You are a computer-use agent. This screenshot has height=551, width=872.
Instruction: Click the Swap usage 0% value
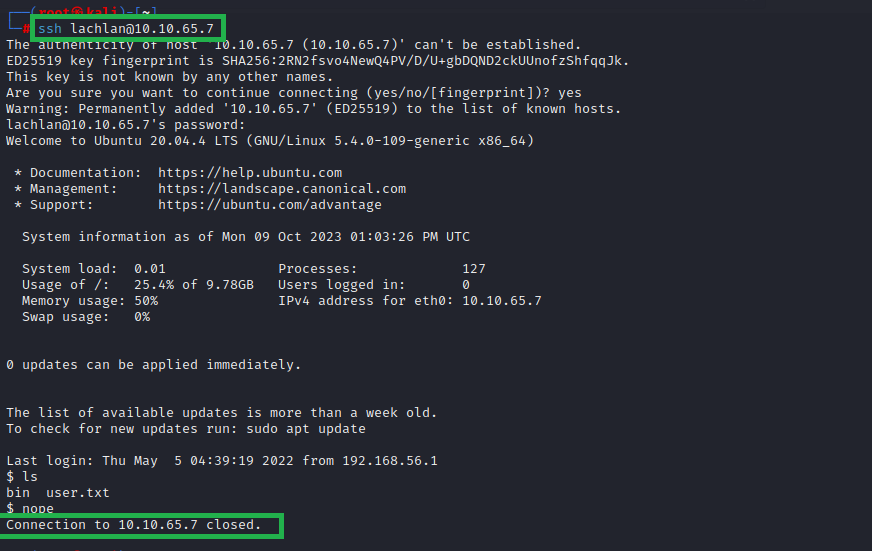pyautogui.click(x=142, y=317)
